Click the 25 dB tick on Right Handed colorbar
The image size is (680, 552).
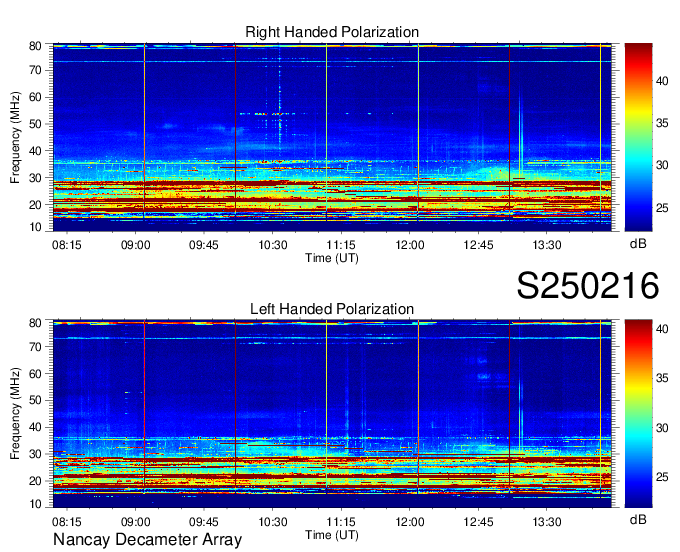662,208
